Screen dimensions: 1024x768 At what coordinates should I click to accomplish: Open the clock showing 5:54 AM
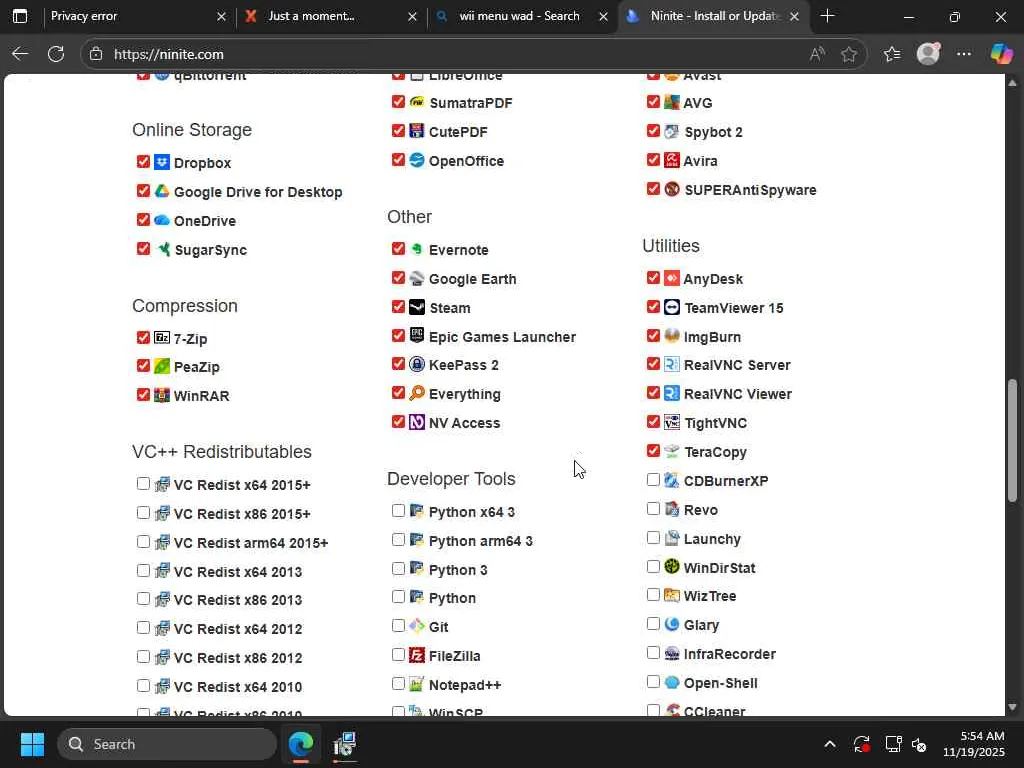973,744
